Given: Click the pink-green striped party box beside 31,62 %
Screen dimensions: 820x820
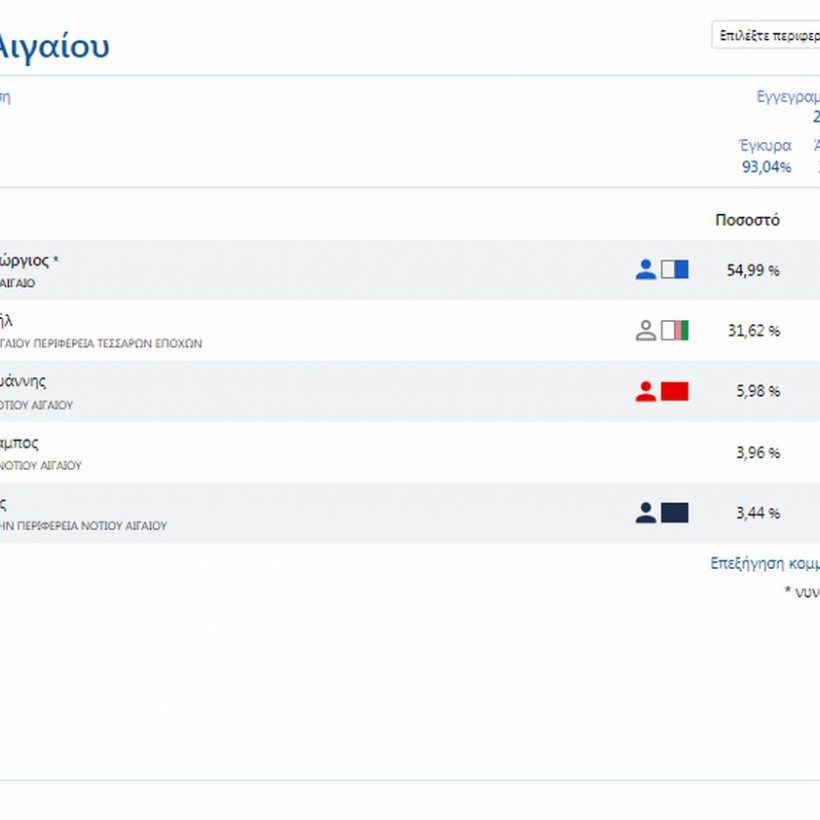Looking at the screenshot, I should tap(675, 330).
